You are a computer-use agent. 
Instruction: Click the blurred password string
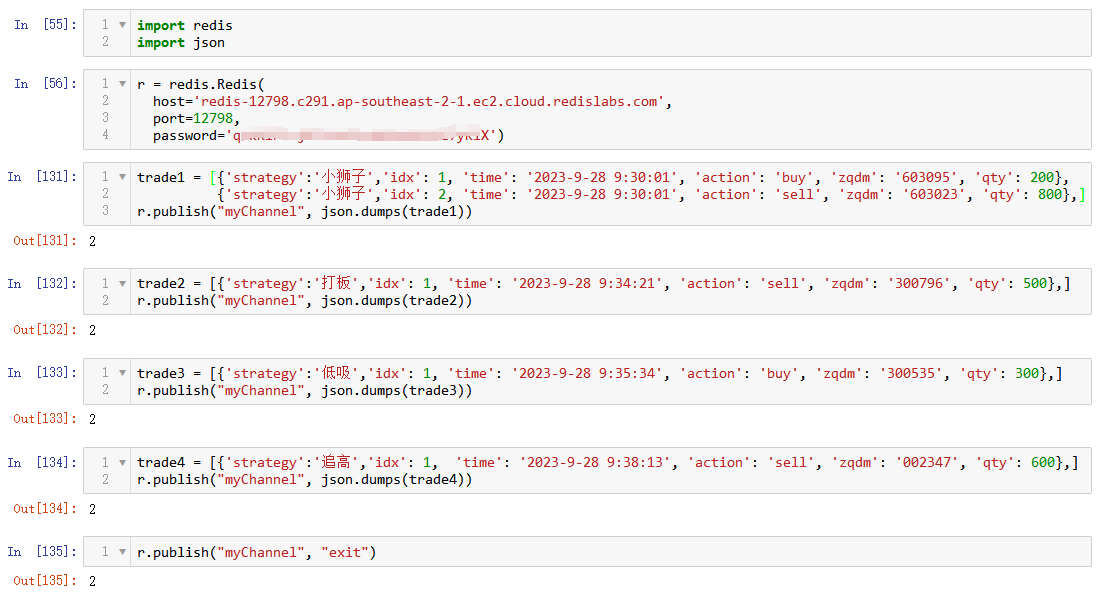361,135
